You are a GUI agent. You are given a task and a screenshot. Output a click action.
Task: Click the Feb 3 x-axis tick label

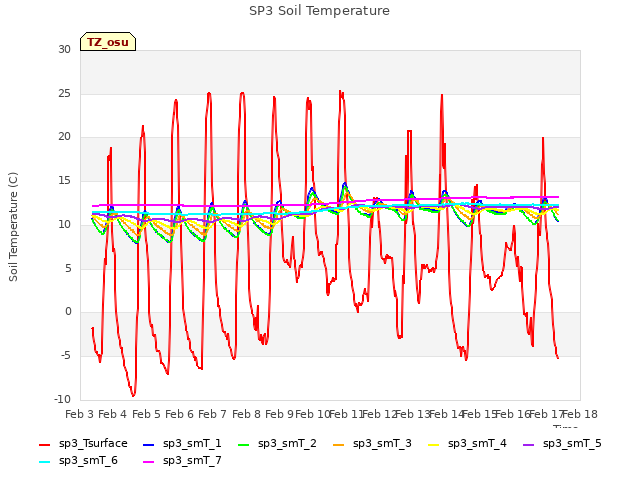coord(80,414)
